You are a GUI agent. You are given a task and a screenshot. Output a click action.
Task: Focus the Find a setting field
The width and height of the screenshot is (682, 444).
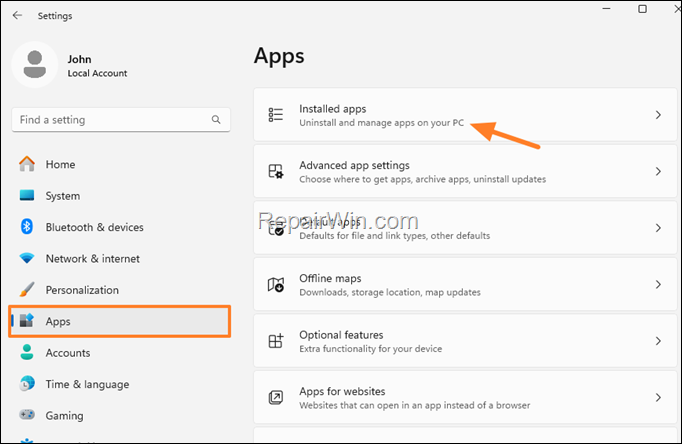(121, 120)
